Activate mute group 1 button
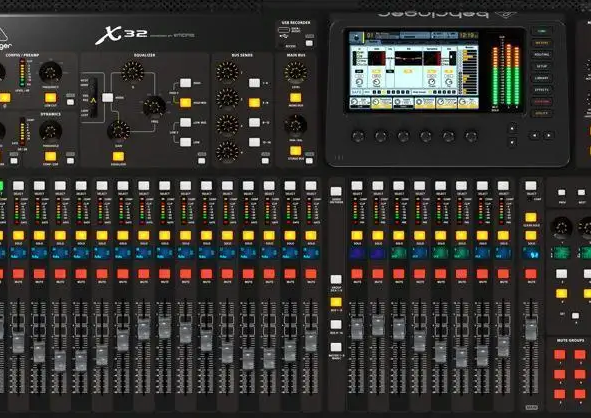 [x=560, y=355]
